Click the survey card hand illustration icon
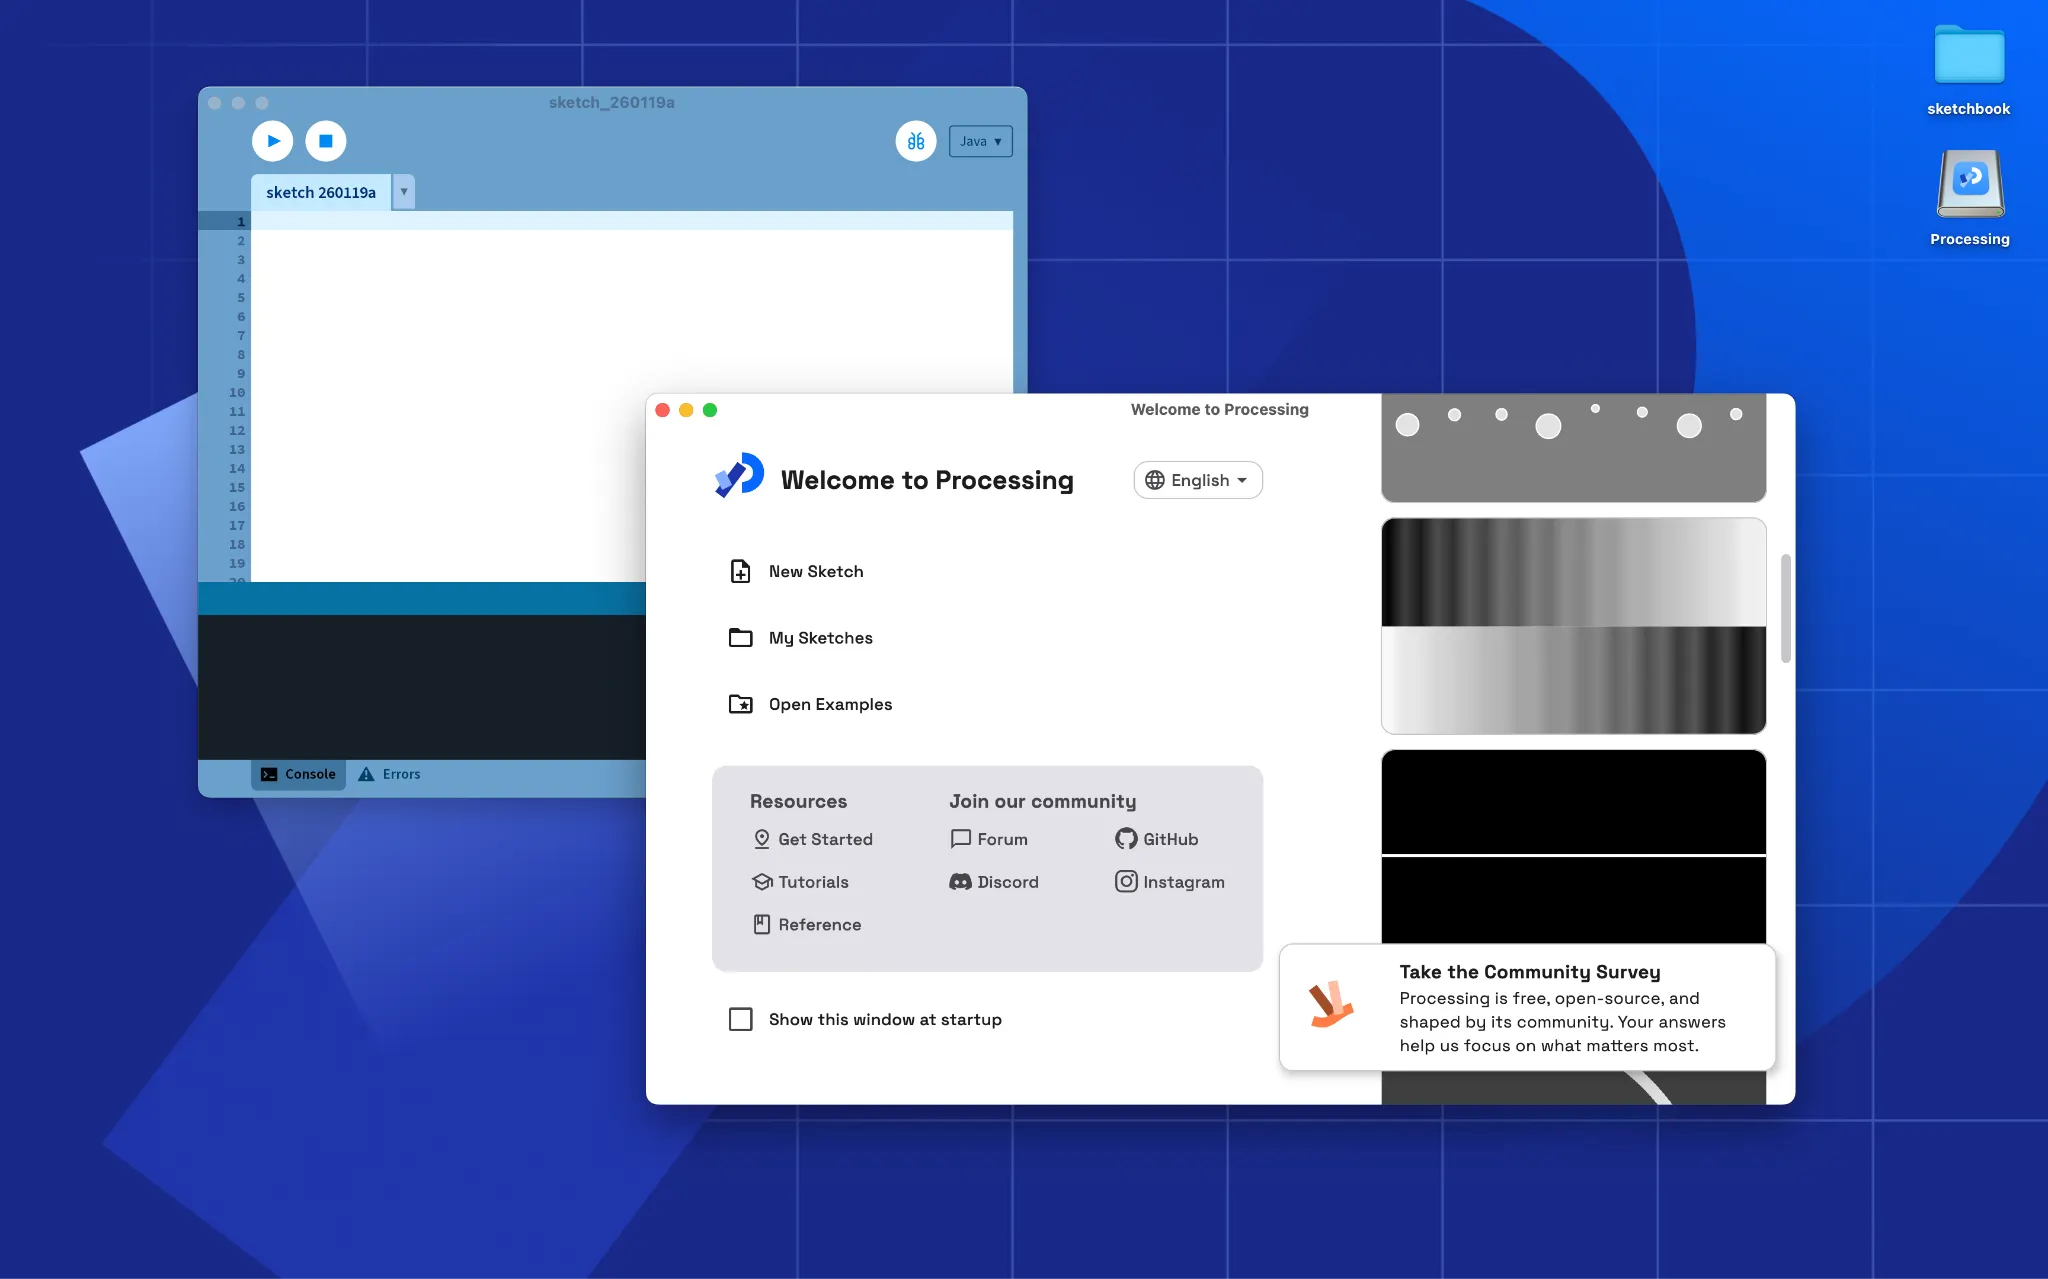Screen dimensions: 2048x1279 point(1331,1004)
